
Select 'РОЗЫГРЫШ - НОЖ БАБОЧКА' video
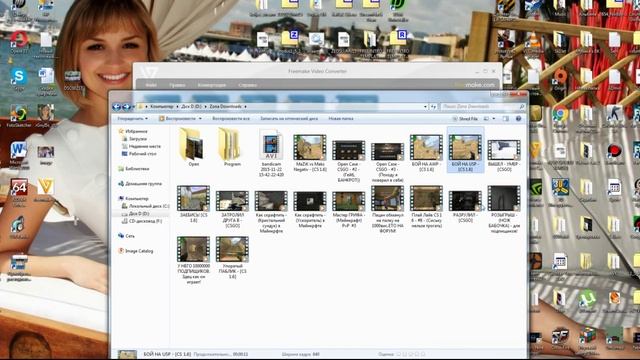pos(504,209)
